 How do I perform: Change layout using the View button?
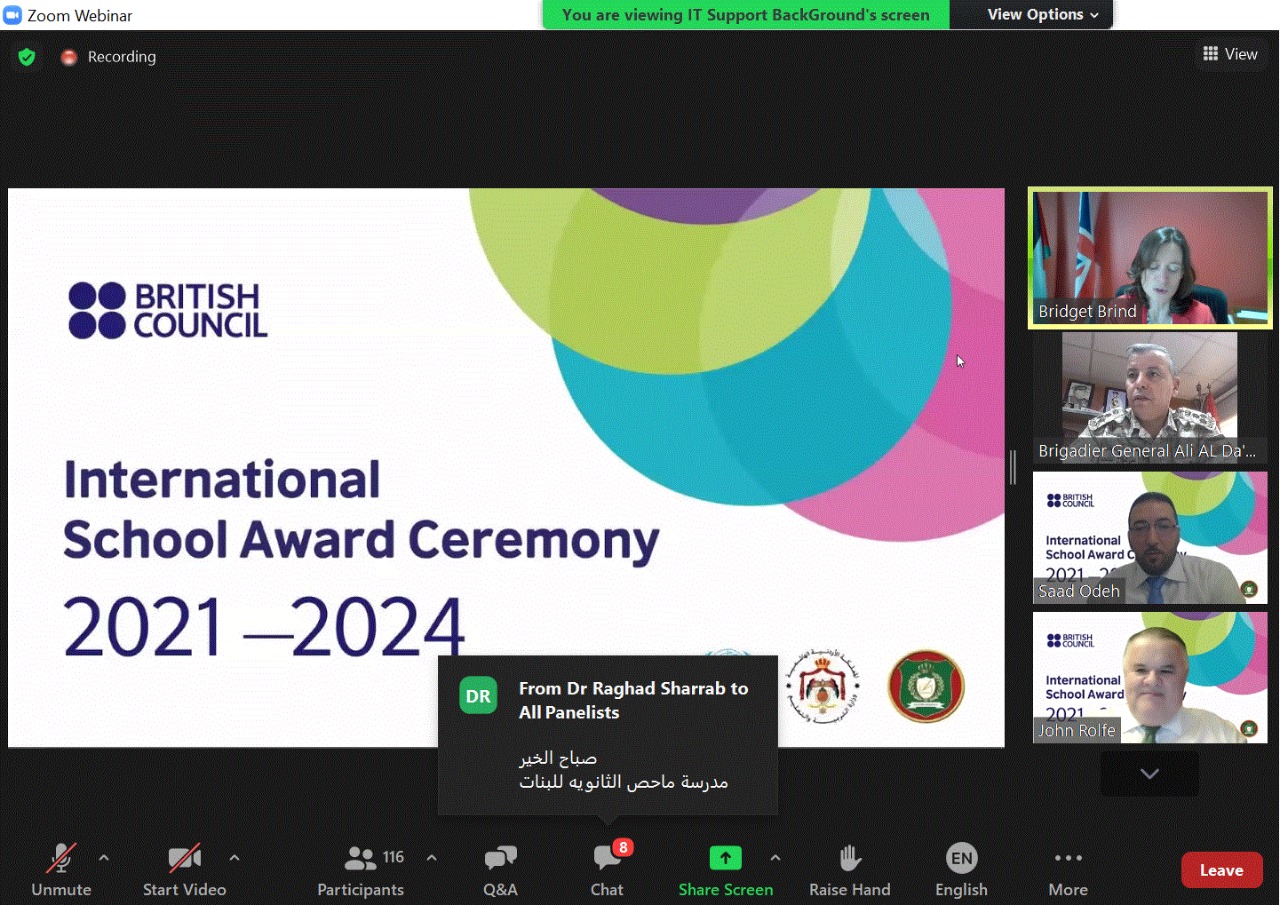pos(1230,54)
